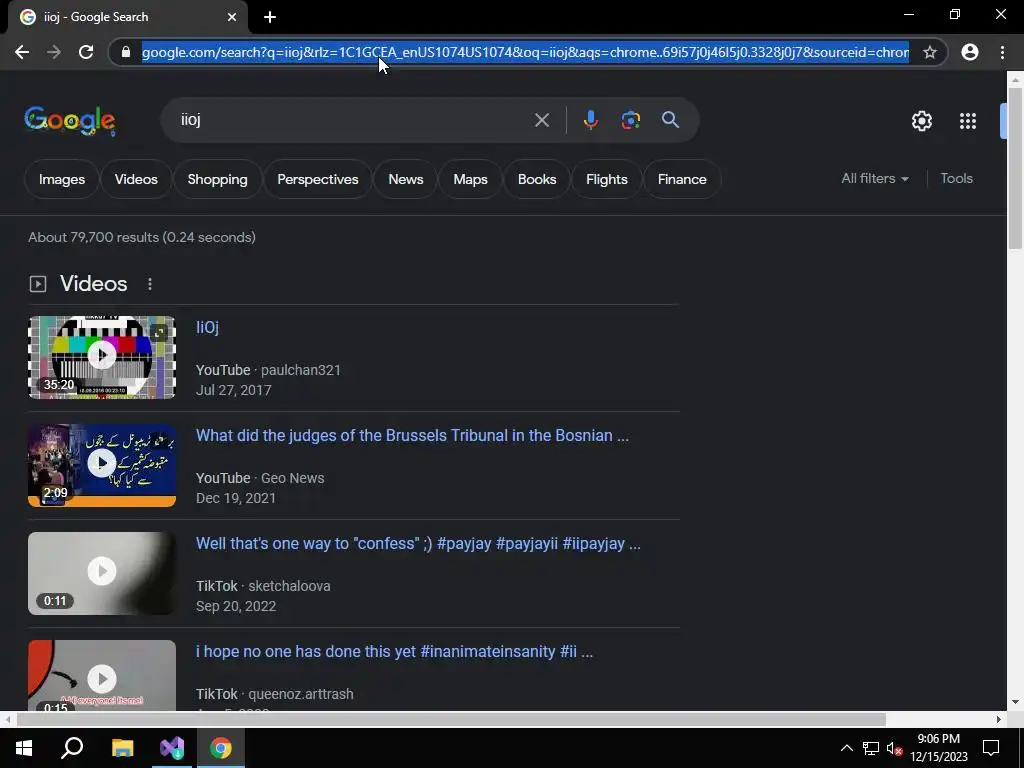Open the search Tools options
Viewport: 1024px width, 768px height.
click(x=956, y=178)
